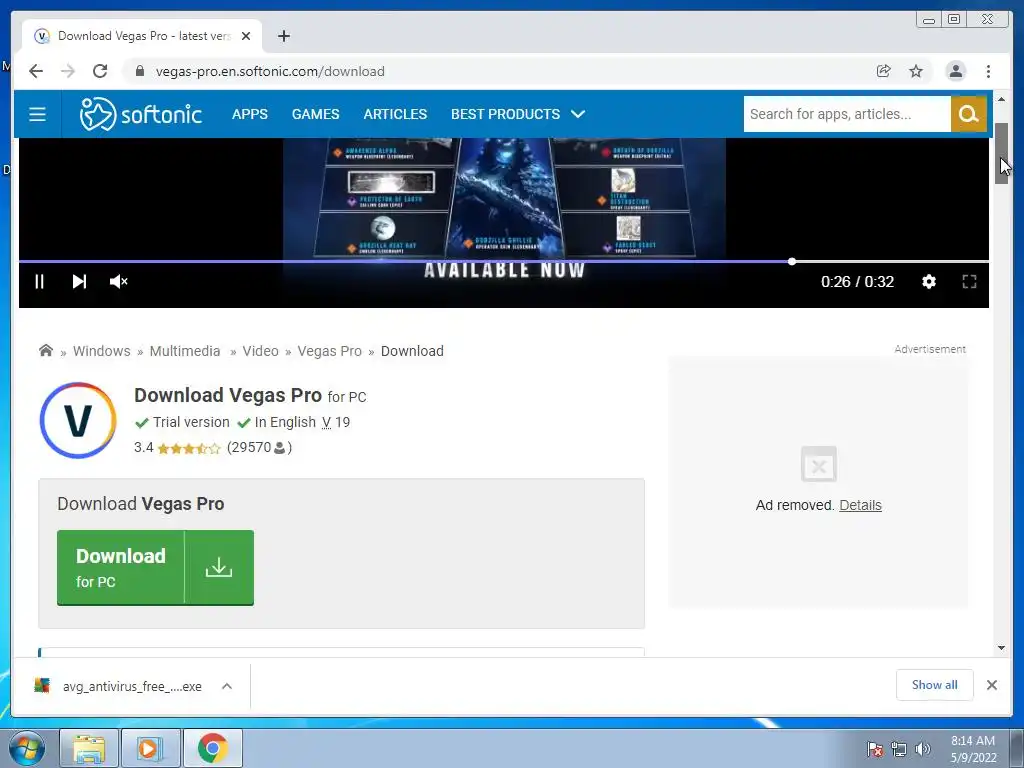Expand avg_antivirus download options chevron

pyautogui.click(x=227, y=686)
